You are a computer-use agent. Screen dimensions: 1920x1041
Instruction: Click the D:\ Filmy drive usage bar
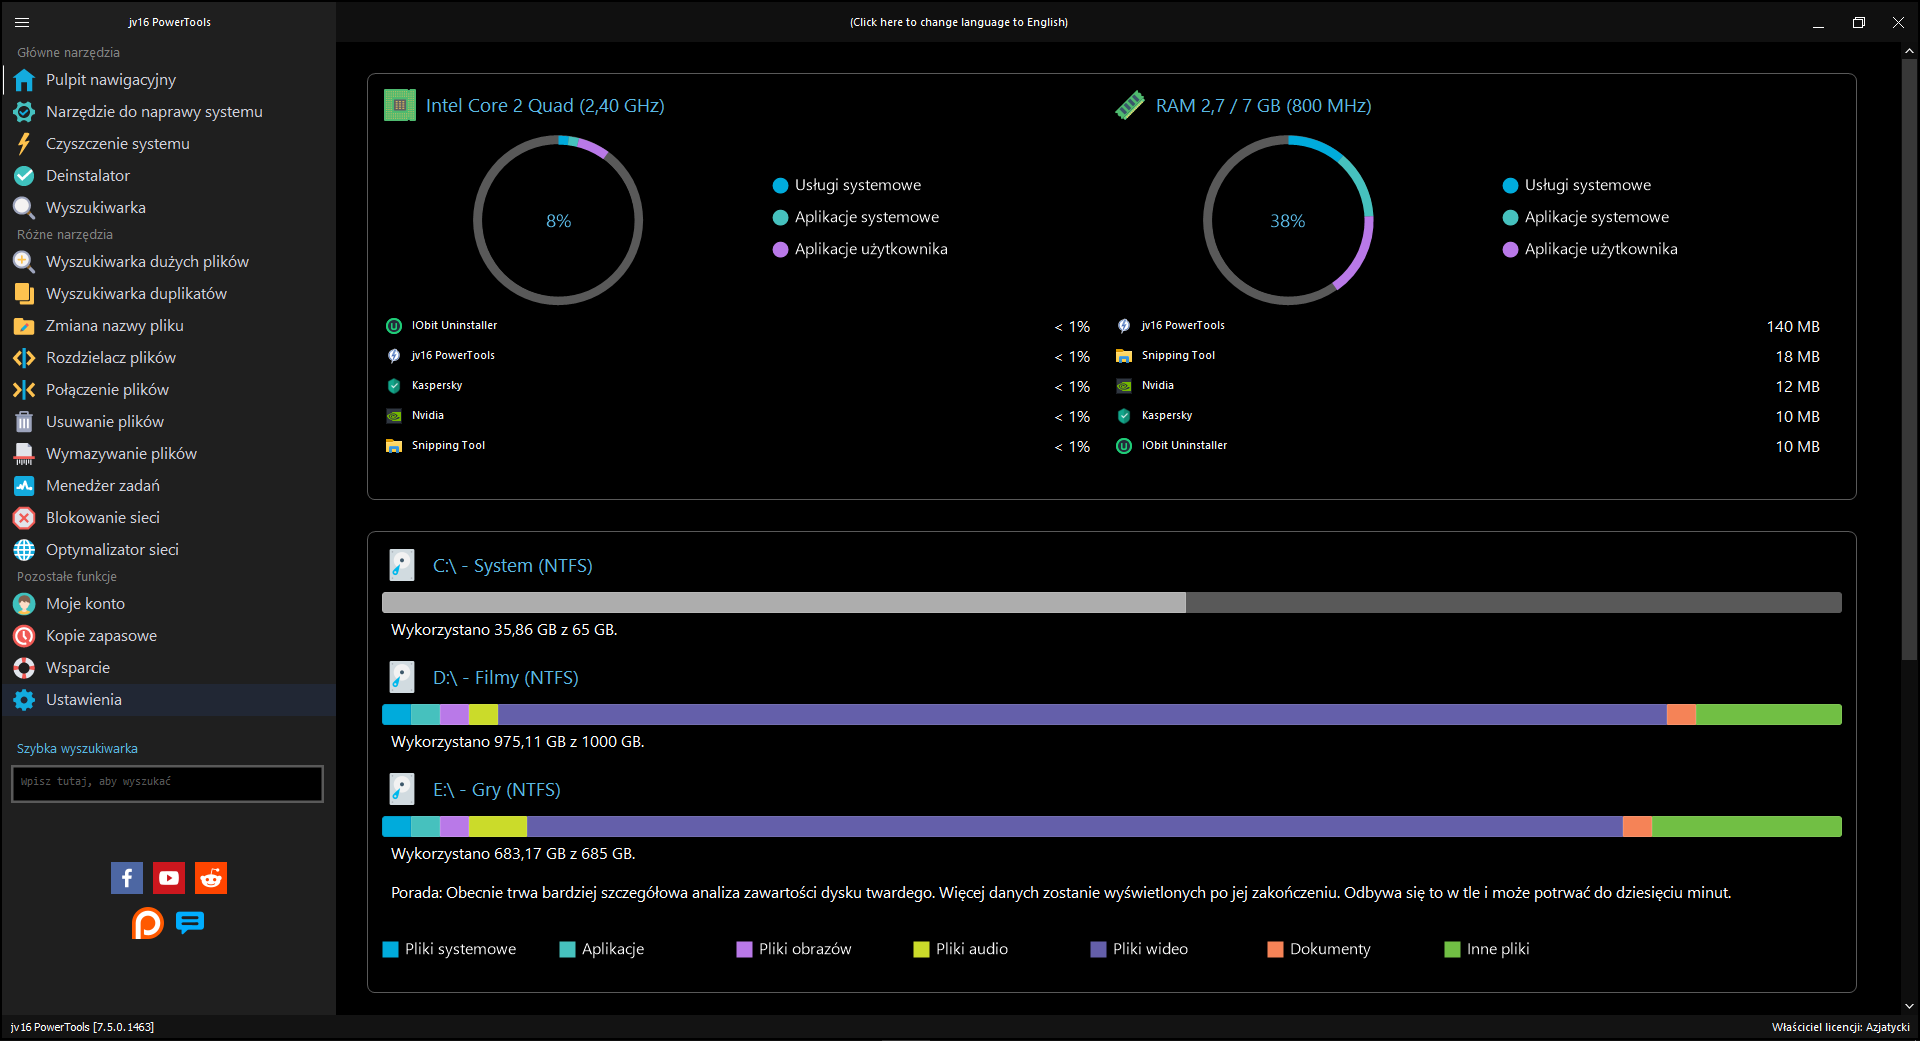pos(1112,714)
